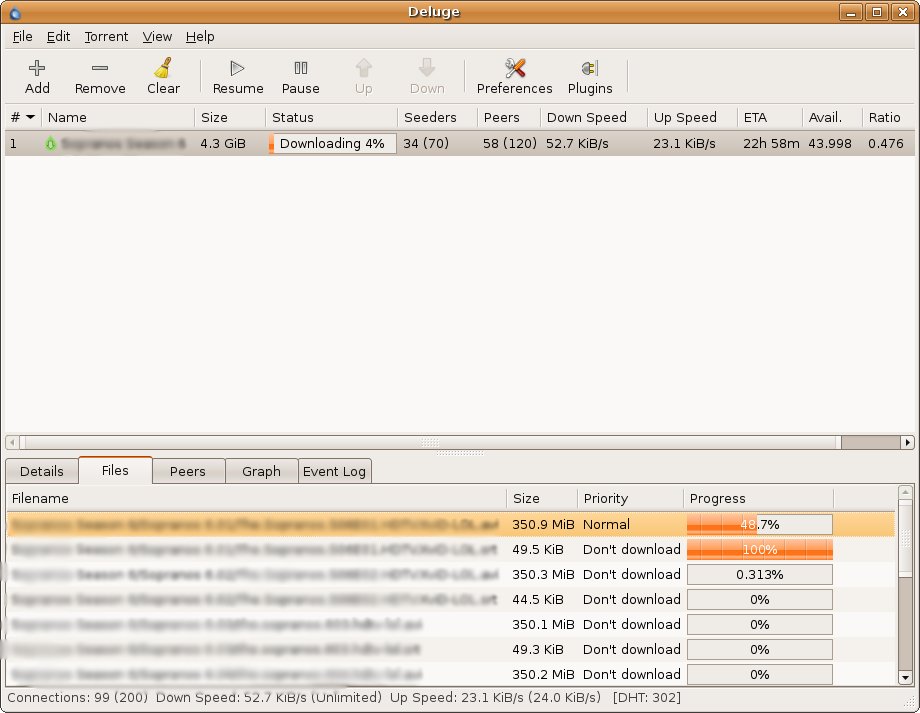Screen dimensions: 920x713
Task: Sort by the ETA column header
Action: point(770,117)
